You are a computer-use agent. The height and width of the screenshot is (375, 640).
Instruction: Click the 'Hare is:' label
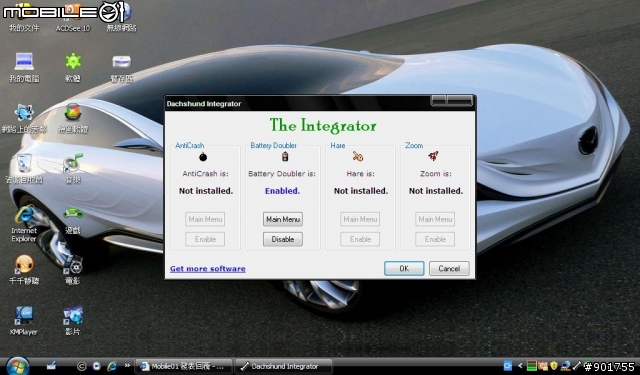click(360, 173)
